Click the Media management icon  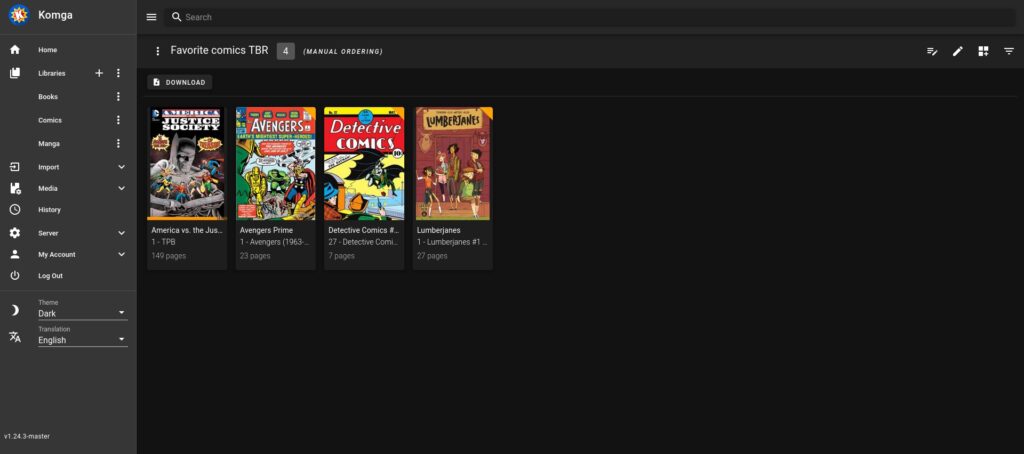coord(15,188)
